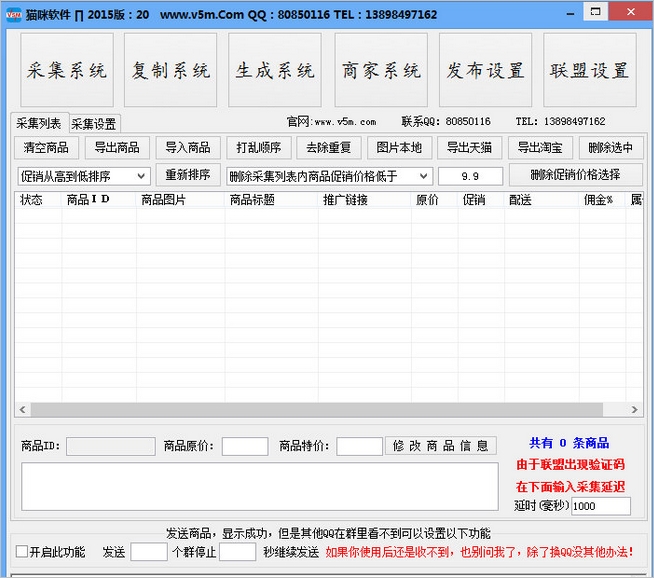Viewport: 654px width, 578px height.
Task: Click the V5M app icon in title bar
Action: tap(14, 15)
